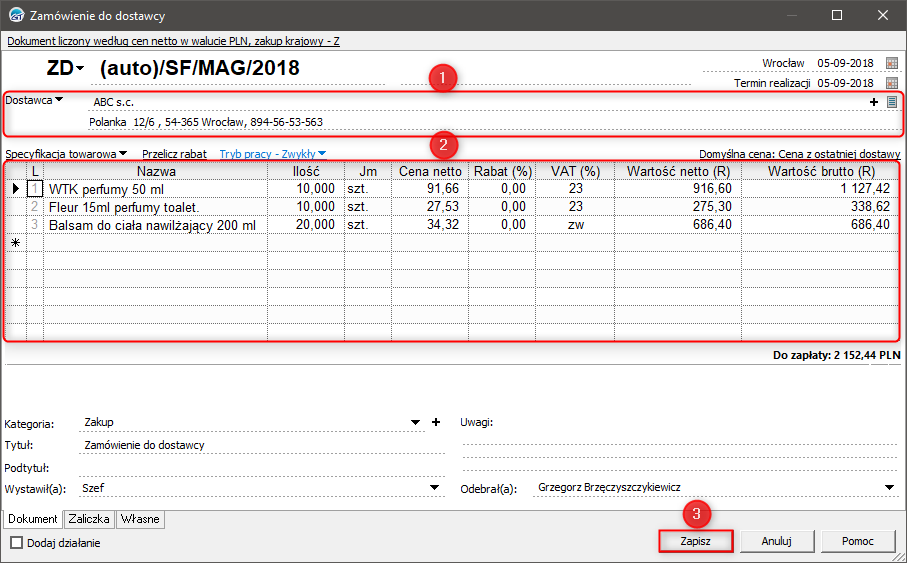Open supplier list icon beside ABC s.c.
Screen dimensions: 907x563
(x=891, y=102)
